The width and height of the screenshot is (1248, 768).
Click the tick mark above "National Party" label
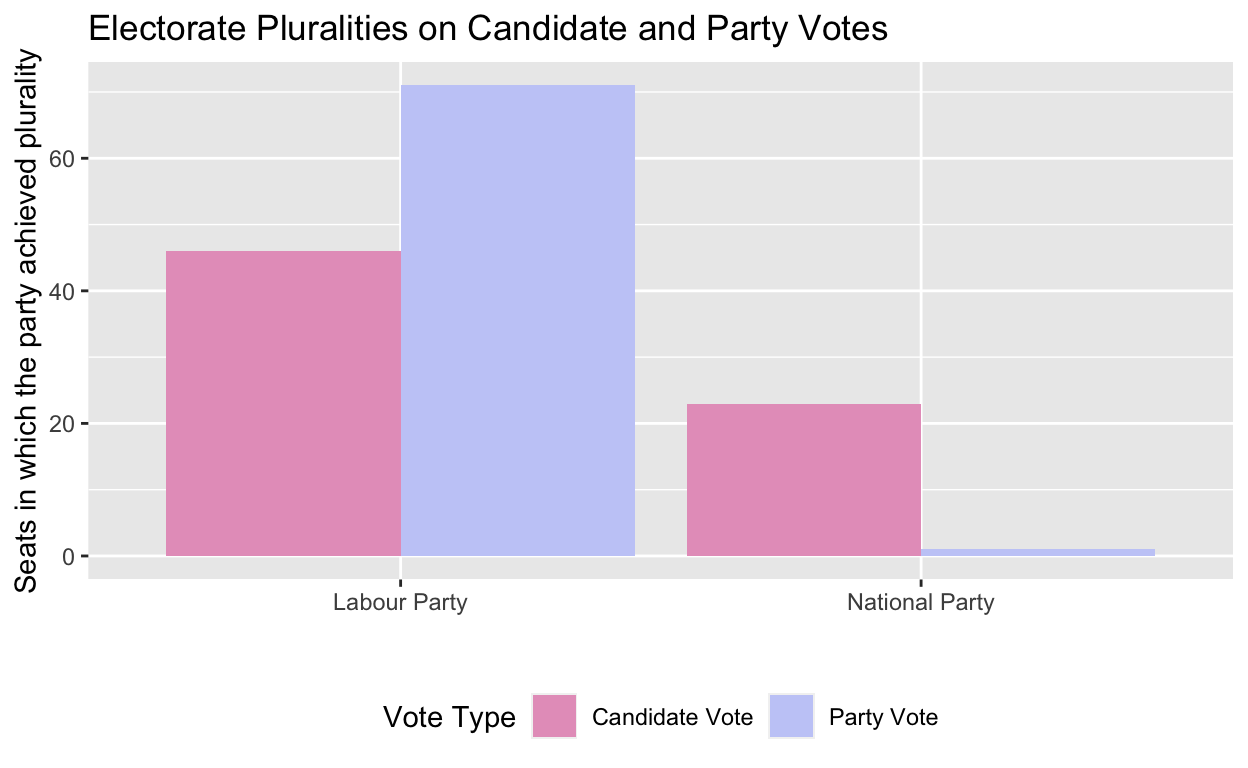click(920, 583)
